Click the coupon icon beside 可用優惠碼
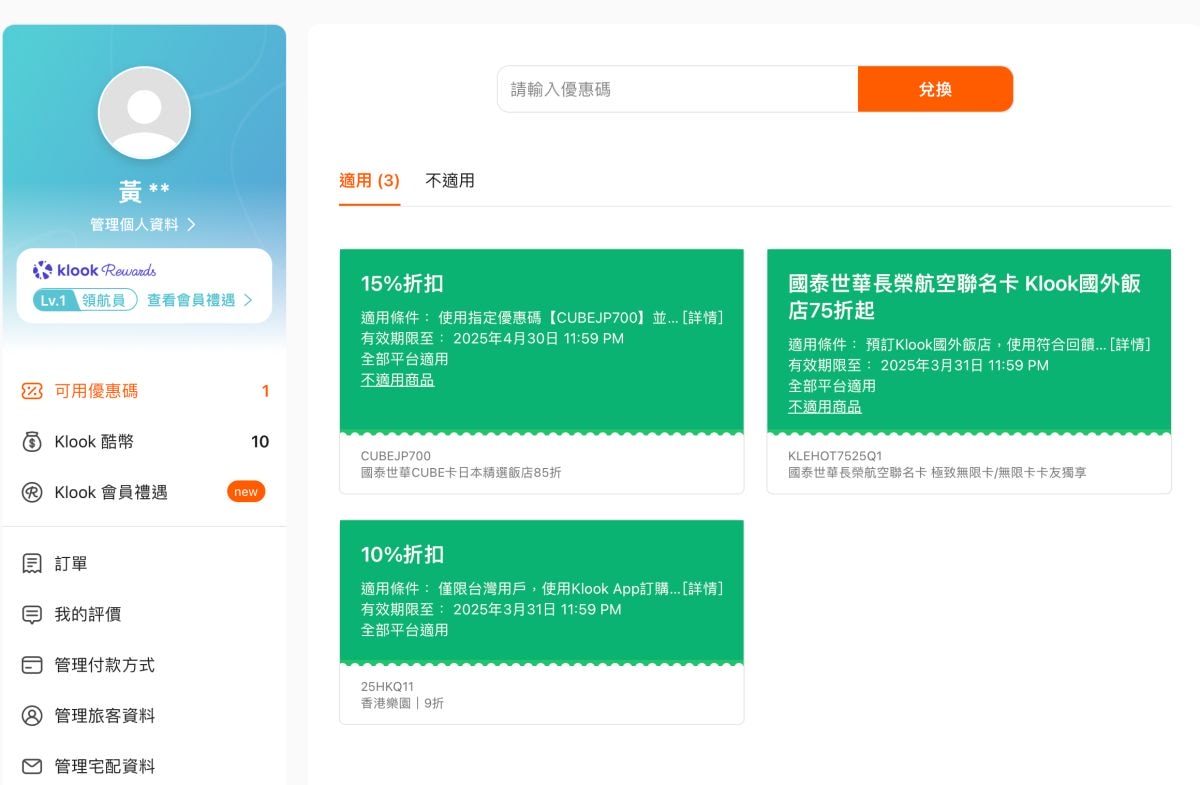 32,391
